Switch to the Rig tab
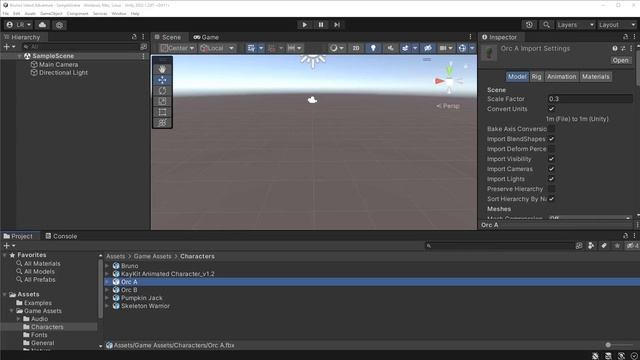640x360 pixels. (x=536, y=77)
